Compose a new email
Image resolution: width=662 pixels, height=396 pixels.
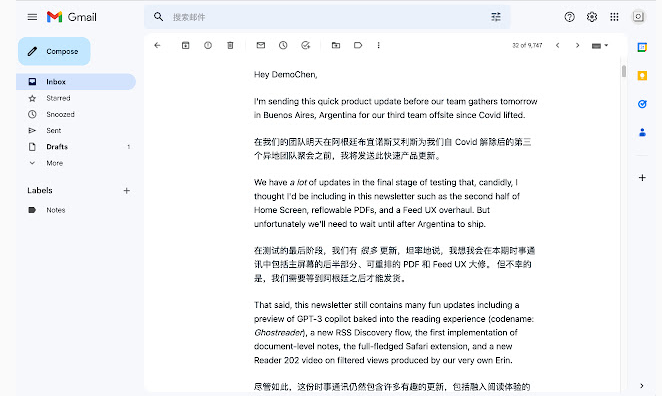click(54, 51)
